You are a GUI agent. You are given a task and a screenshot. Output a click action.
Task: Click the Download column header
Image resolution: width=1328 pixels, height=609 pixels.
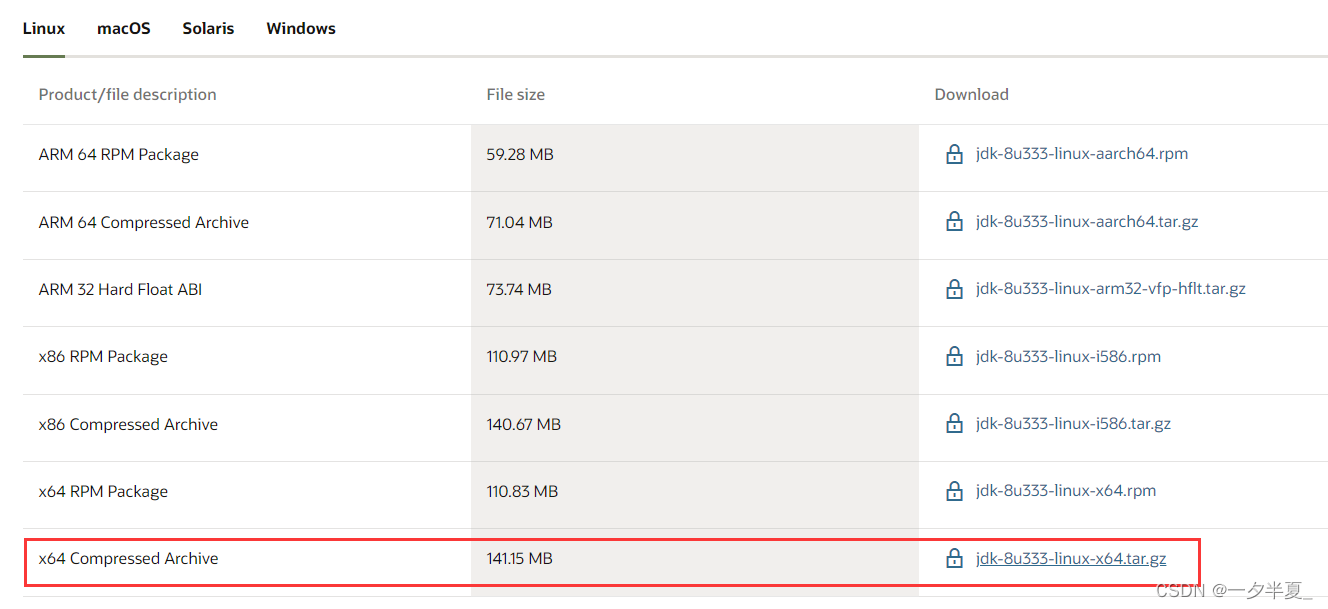point(972,94)
